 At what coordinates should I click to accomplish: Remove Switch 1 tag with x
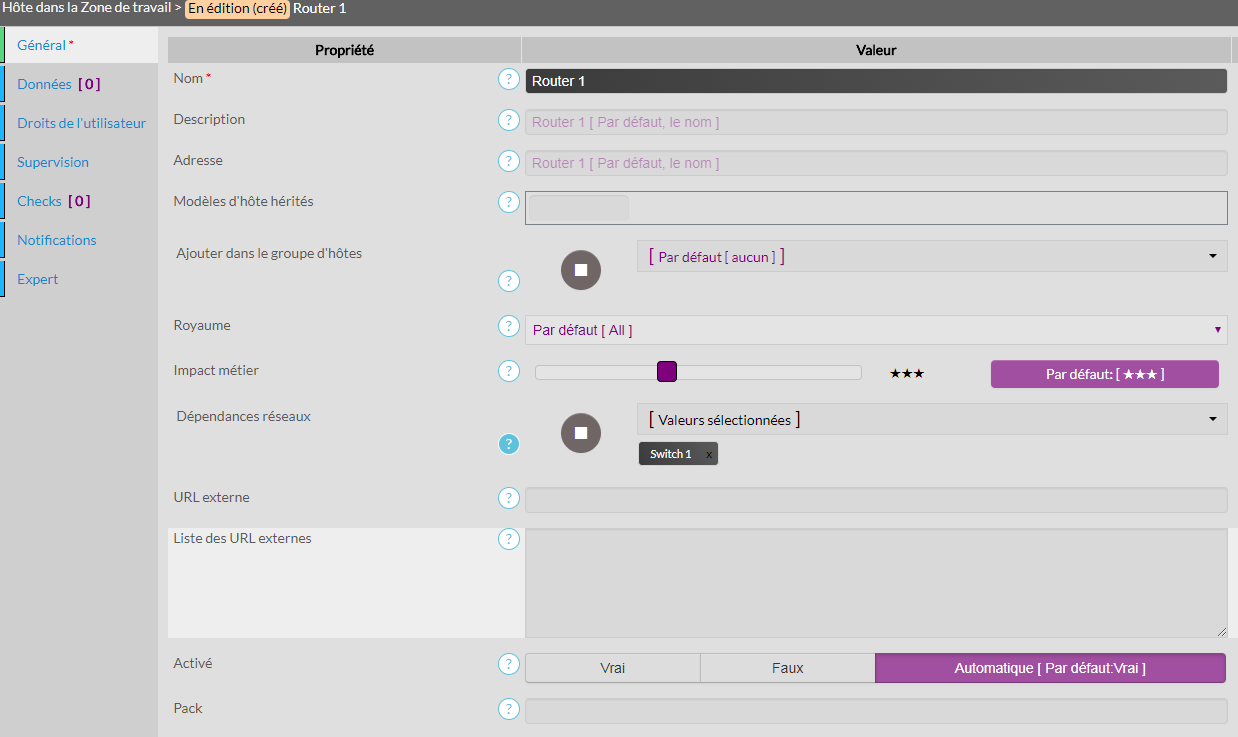(x=709, y=454)
